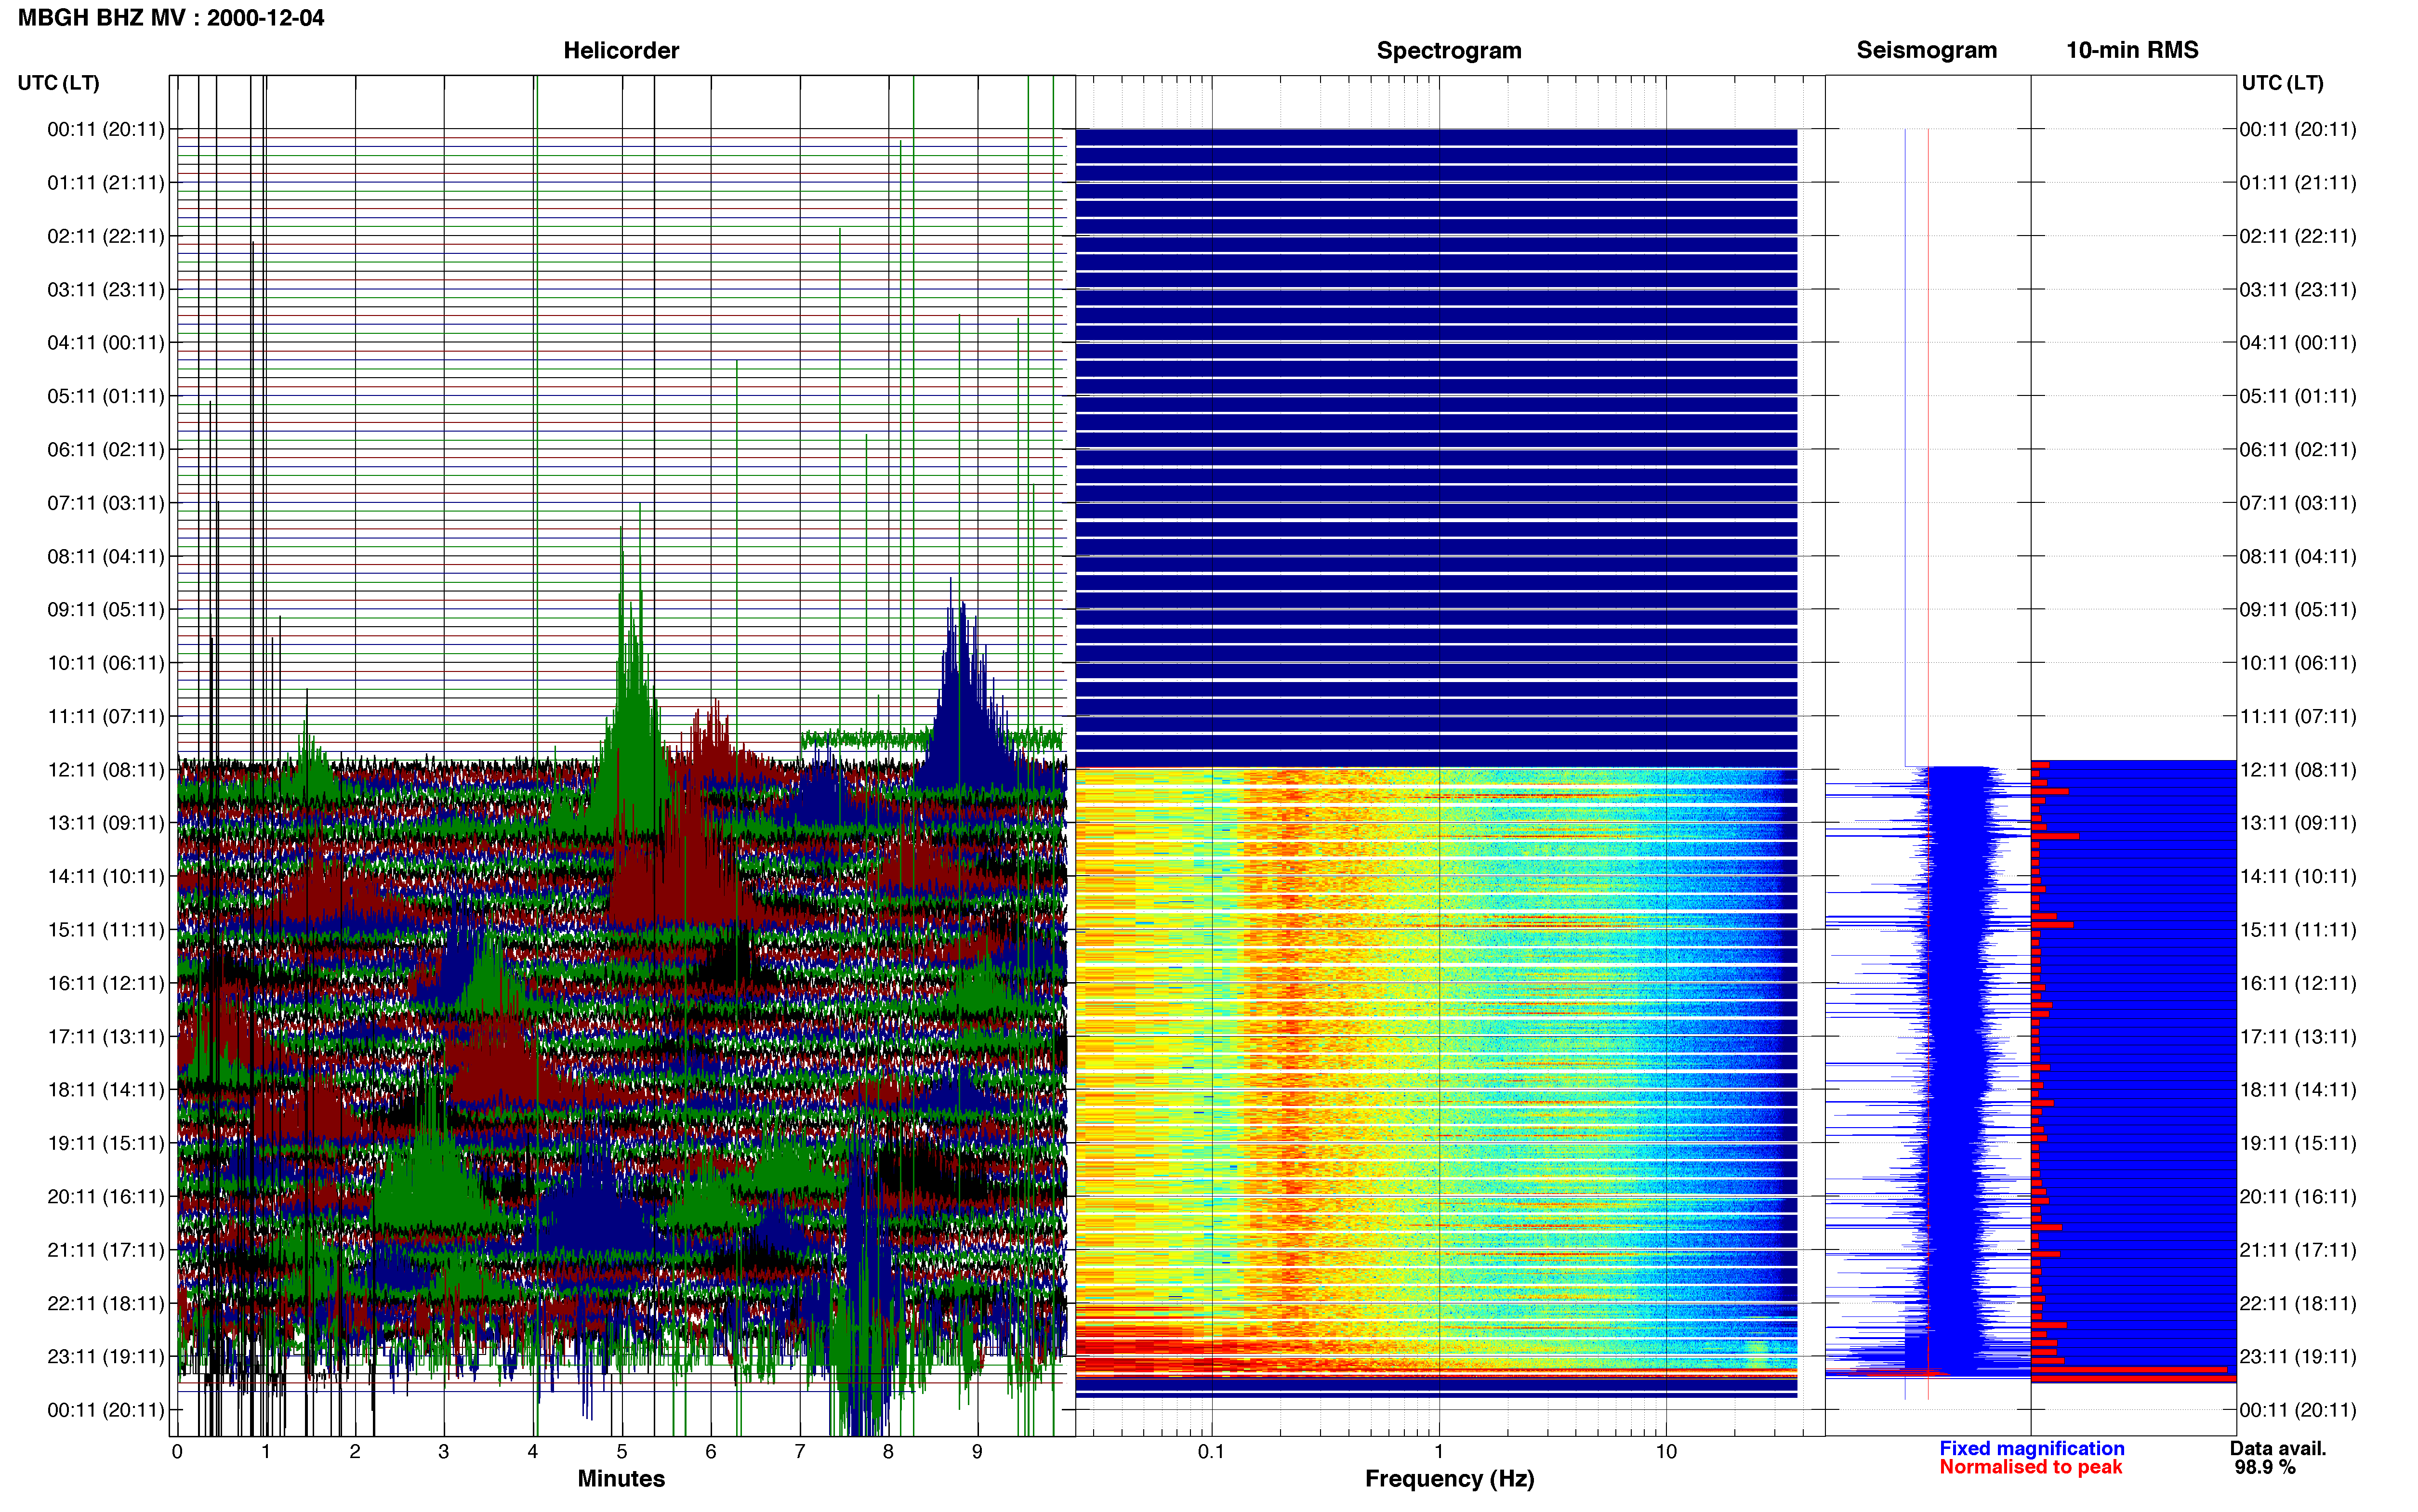Screen dimensions: 2418x1512
Task: Click the left '13:11 (09:11)' time label
Action: tap(106, 823)
